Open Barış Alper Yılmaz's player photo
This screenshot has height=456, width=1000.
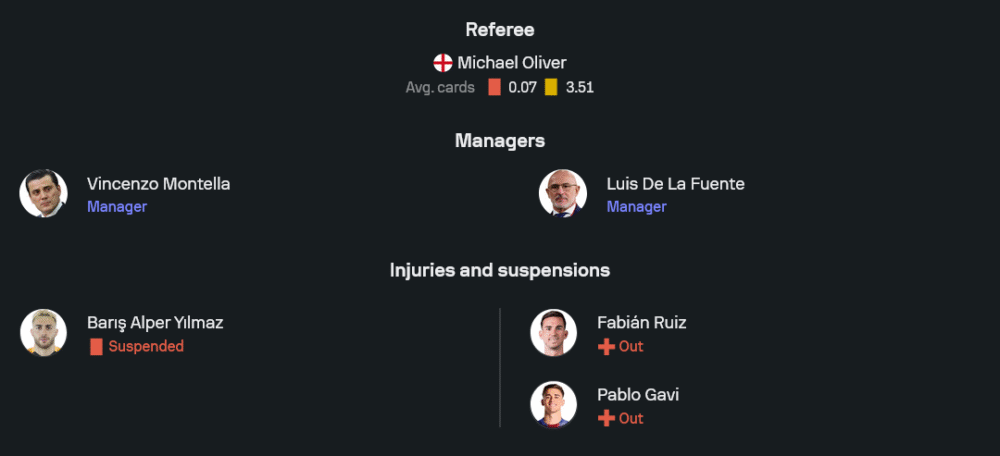43,333
